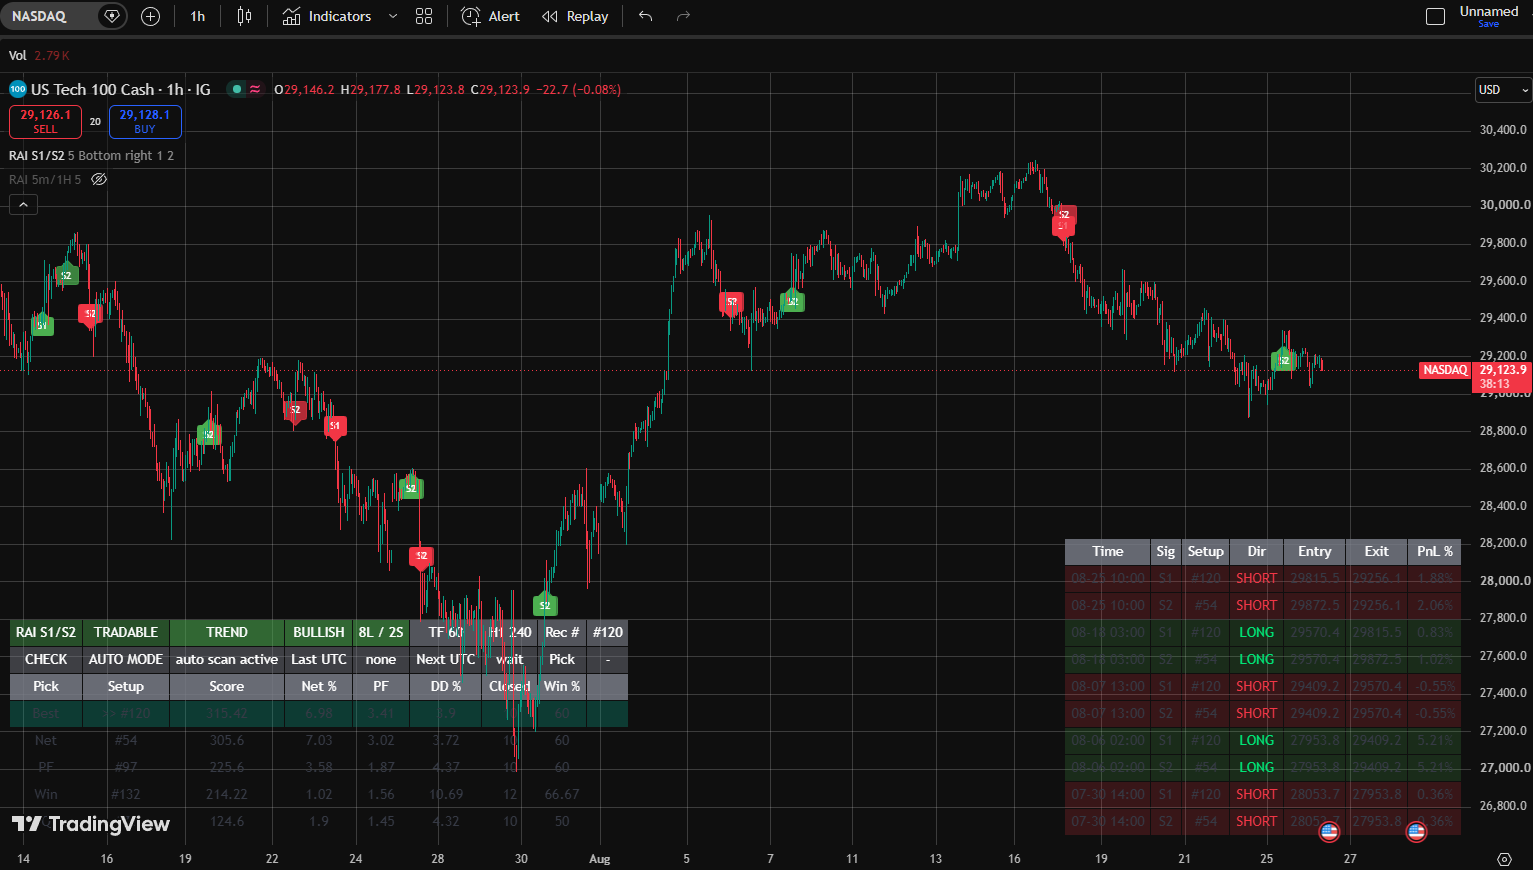Click the TRADABLE cell in RAI table
Image resolution: width=1533 pixels, height=870 pixels.
pos(126,633)
